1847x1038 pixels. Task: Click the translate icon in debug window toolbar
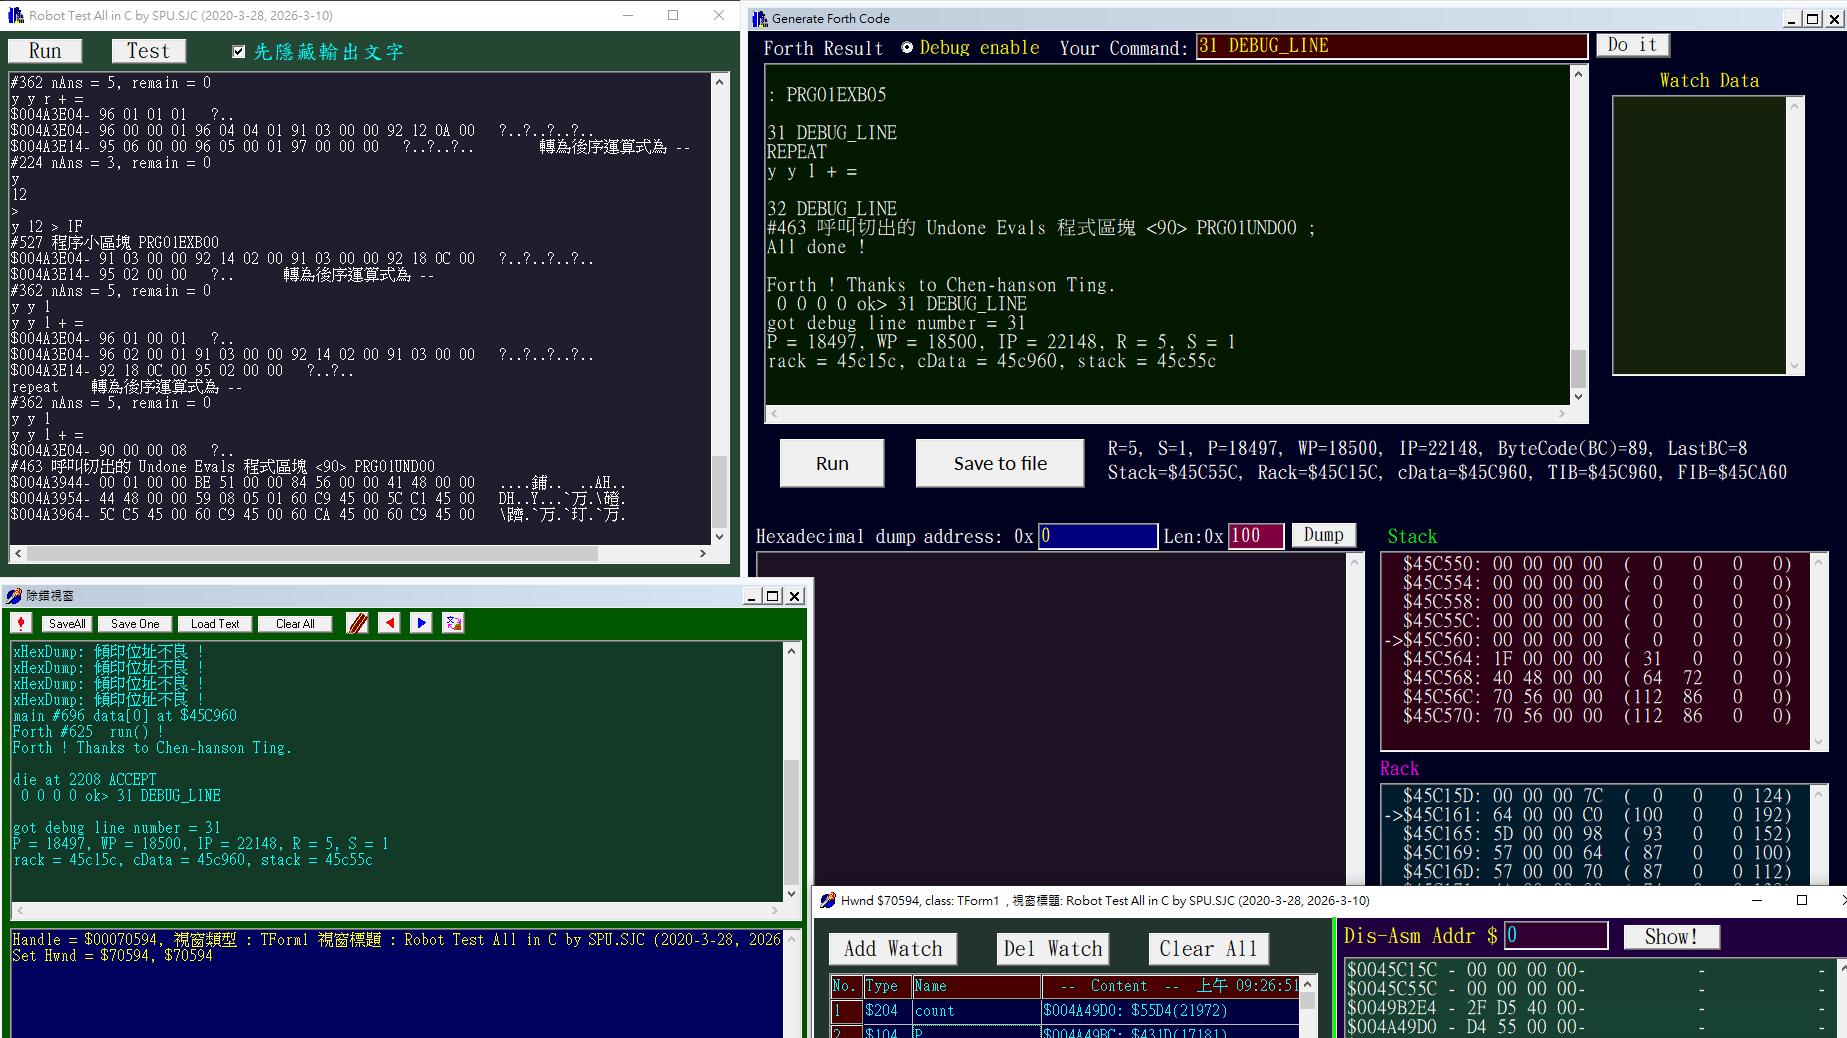(454, 623)
